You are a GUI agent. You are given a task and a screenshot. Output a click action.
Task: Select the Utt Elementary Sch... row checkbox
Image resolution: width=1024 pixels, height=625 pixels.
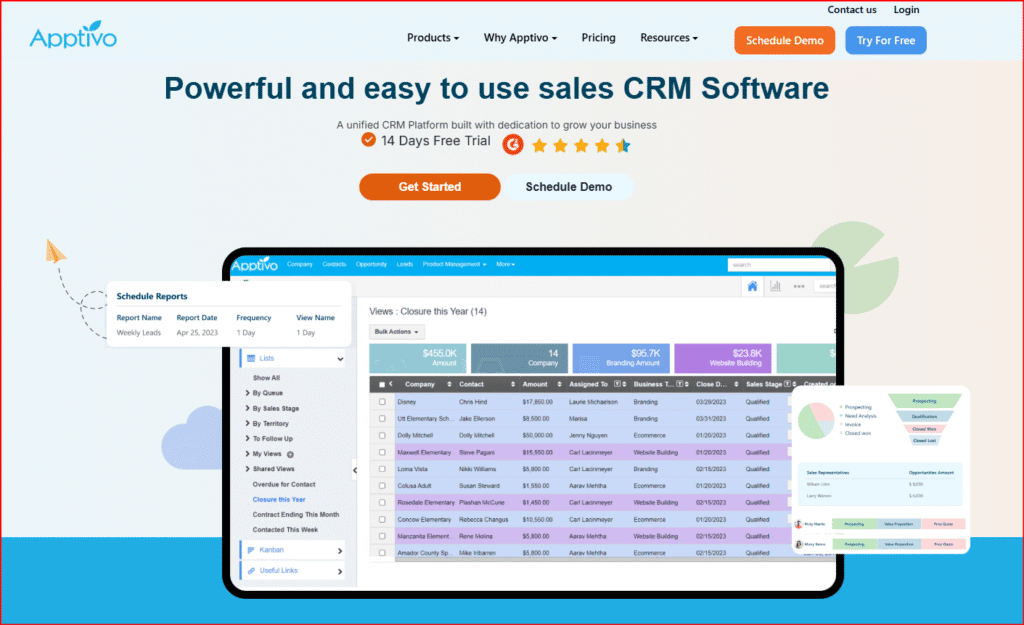[382, 419]
